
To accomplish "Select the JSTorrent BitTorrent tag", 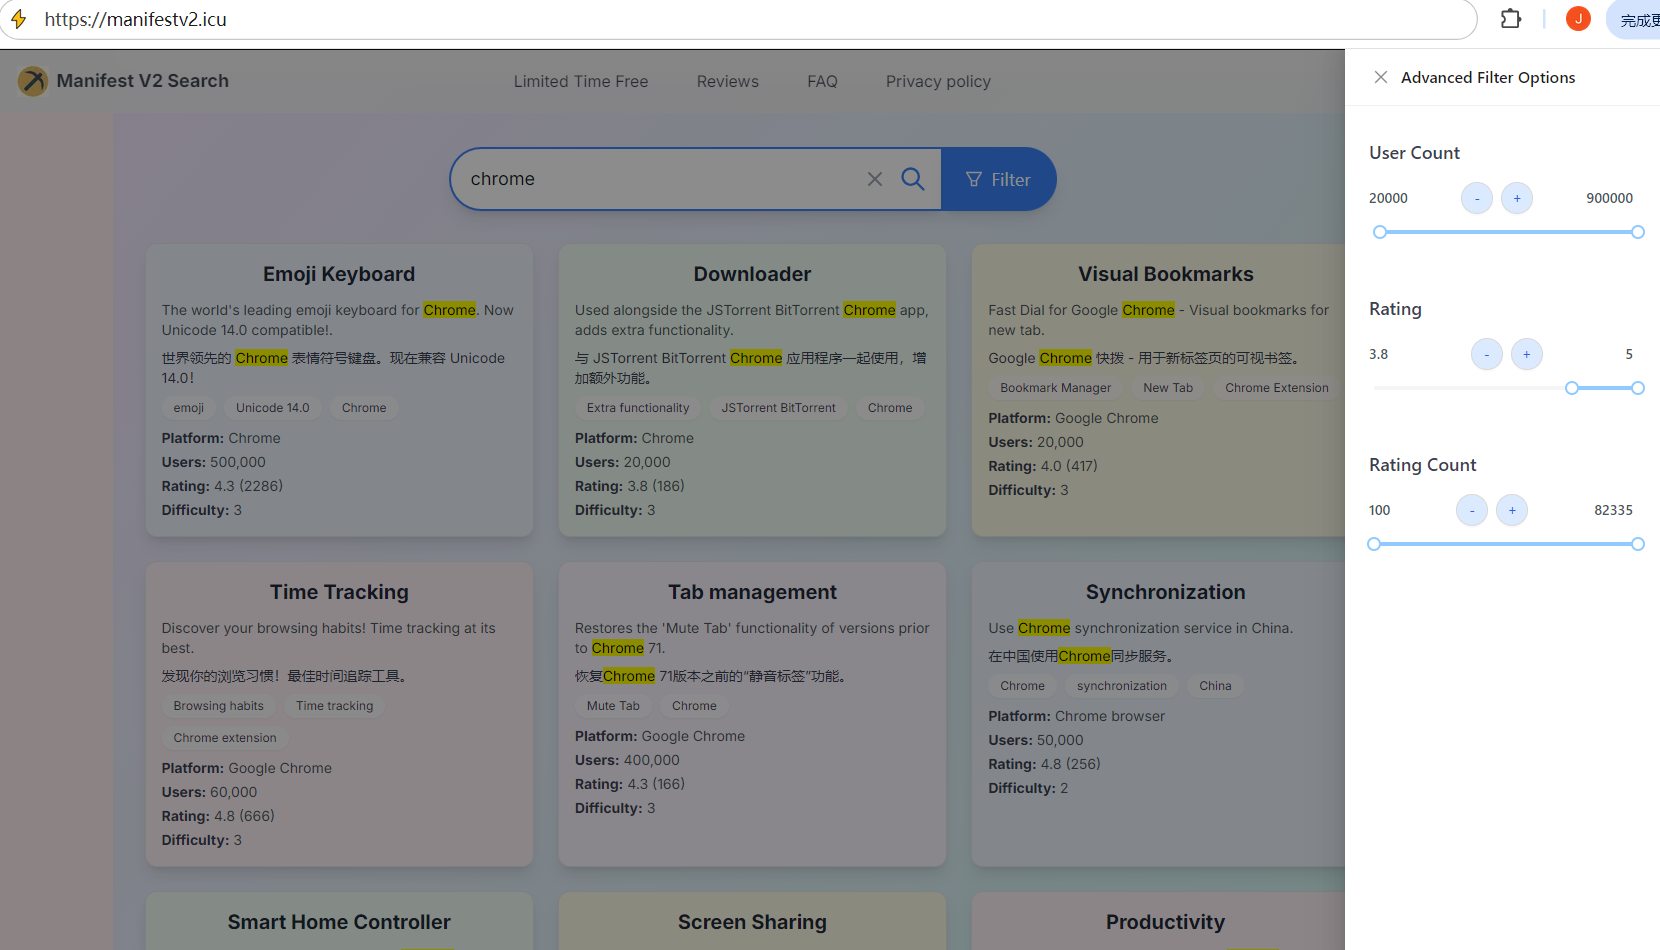I will pos(779,408).
